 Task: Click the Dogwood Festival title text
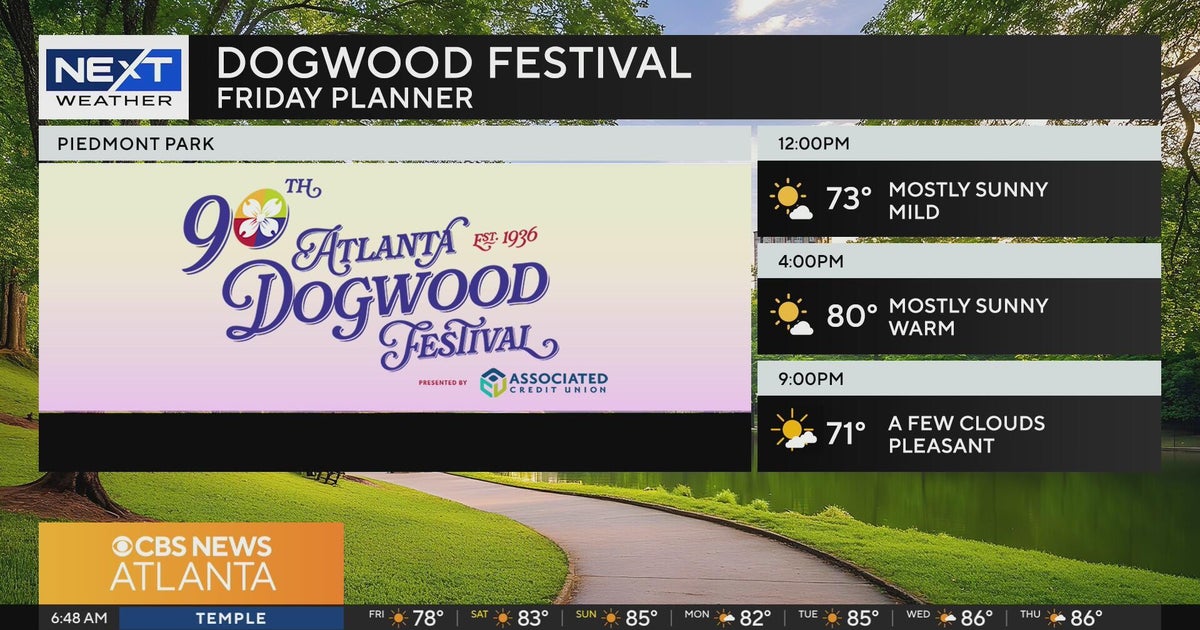pyautogui.click(x=453, y=63)
